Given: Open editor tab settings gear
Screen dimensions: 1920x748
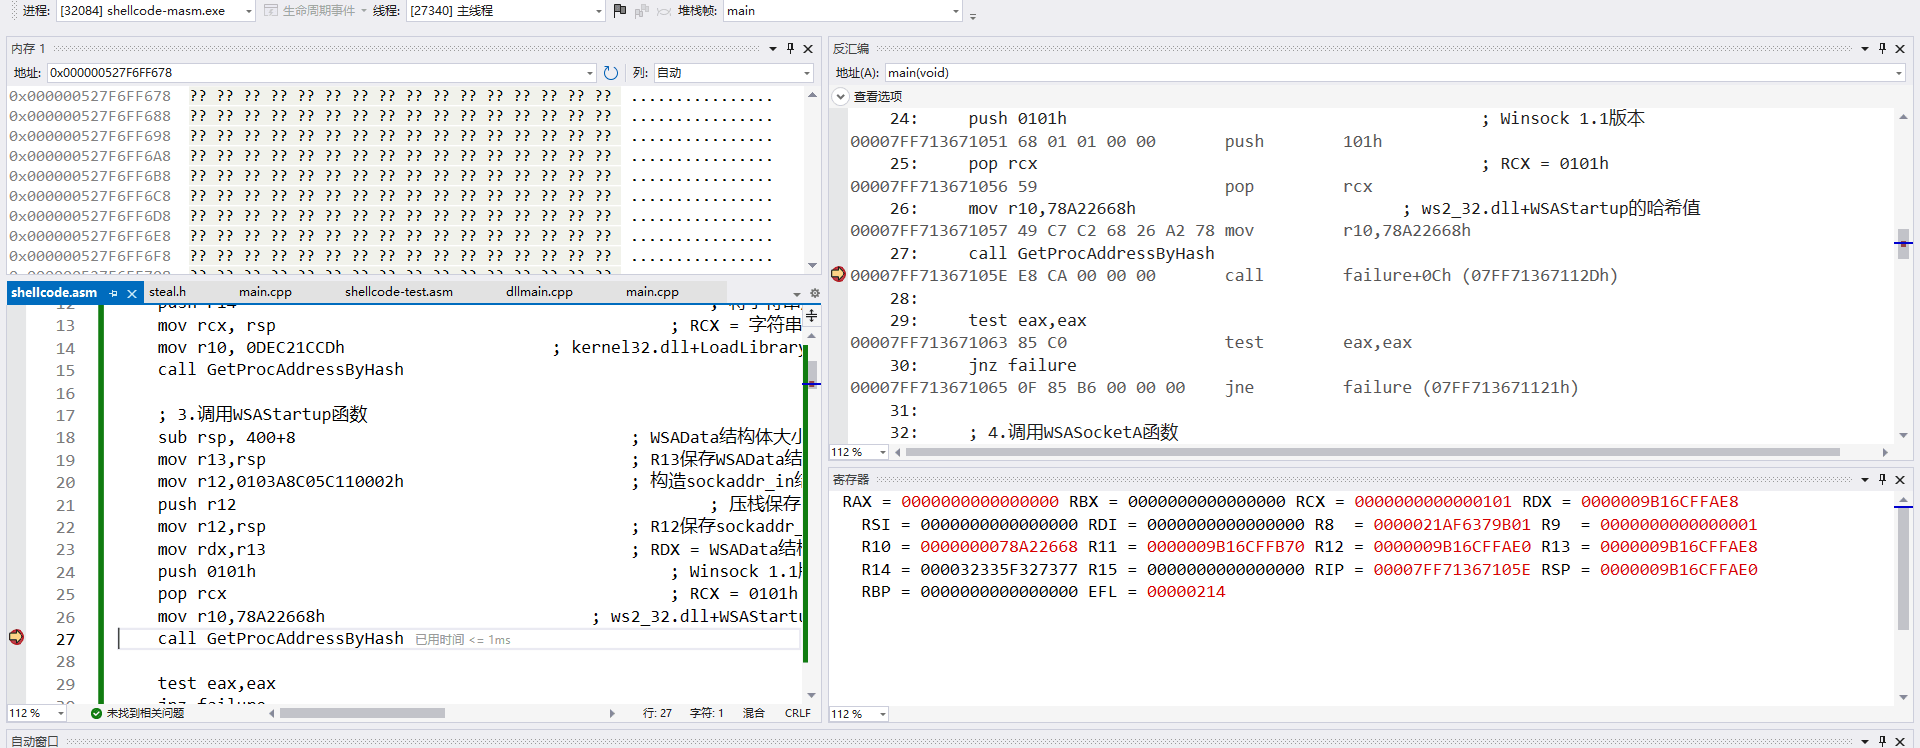Looking at the screenshot, I should click(x=814, y=293).
